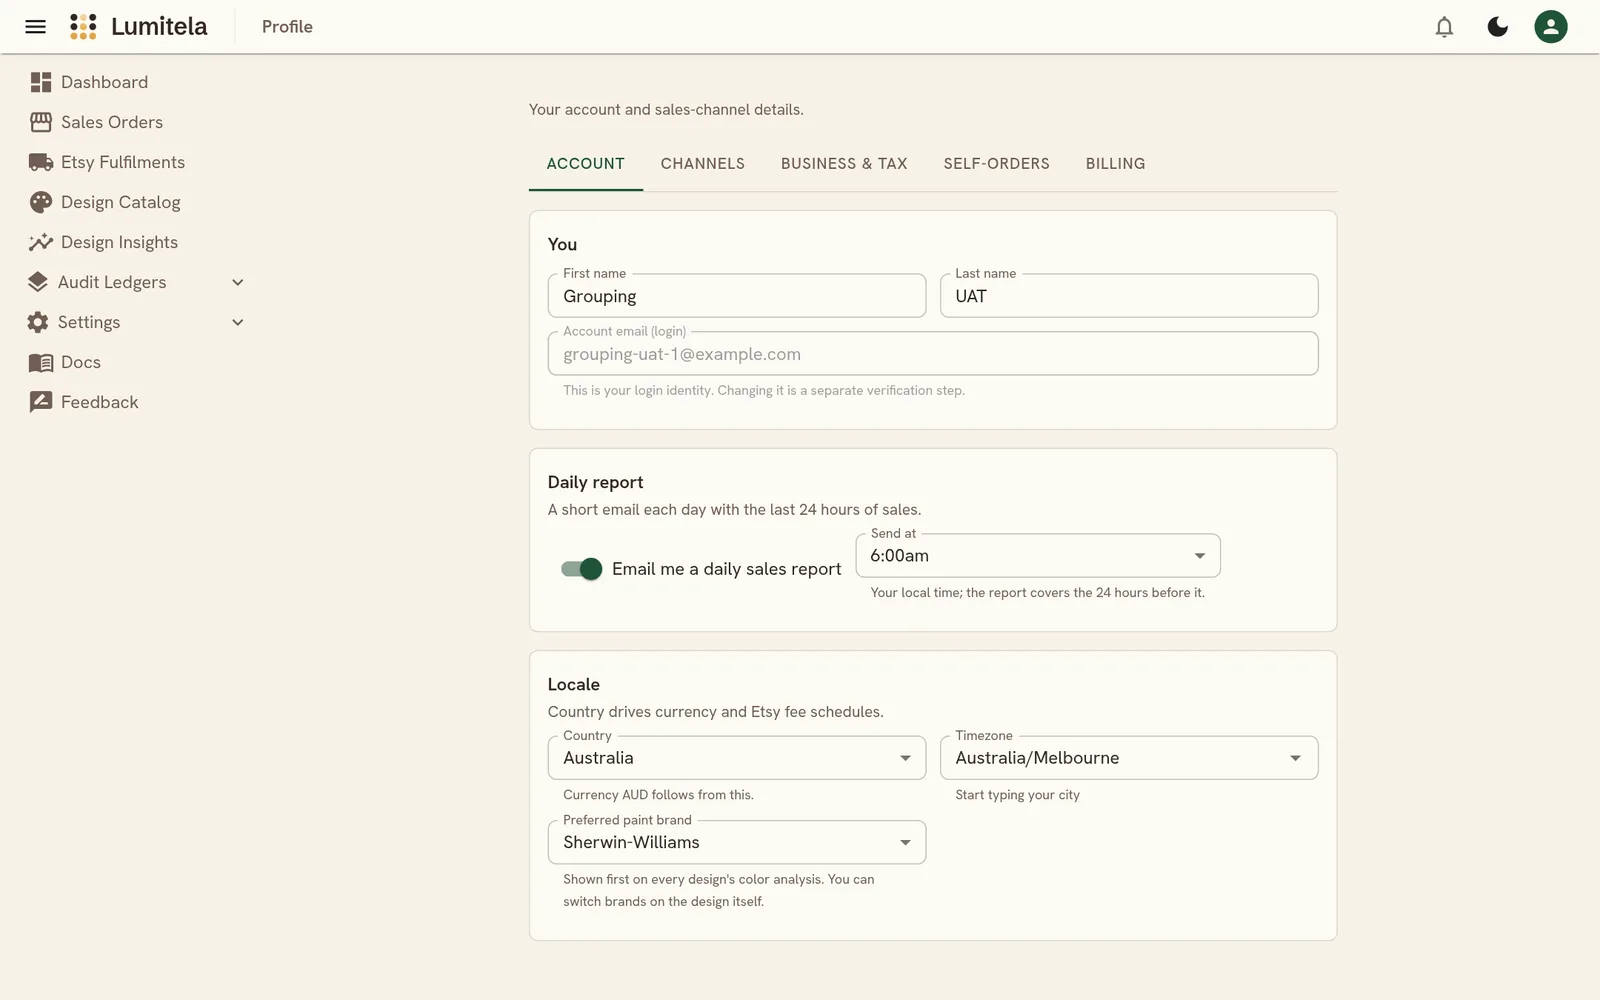The image size is (1600, 1000).
Task: Open the hamburger navigation menu
Action: (x=36, y=27)
